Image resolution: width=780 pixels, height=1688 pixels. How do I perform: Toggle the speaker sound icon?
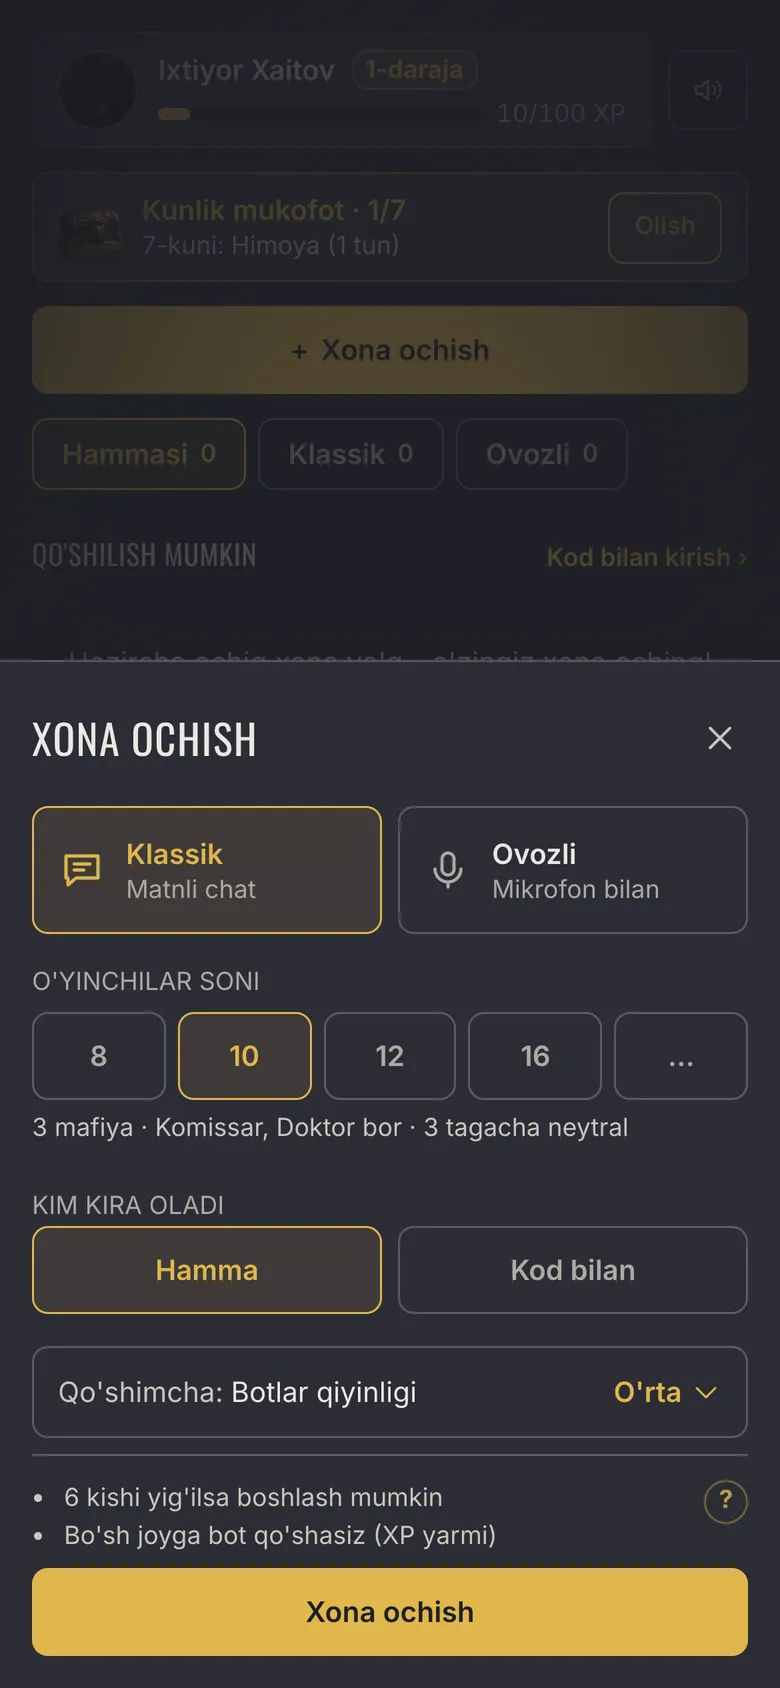point(708,90)
